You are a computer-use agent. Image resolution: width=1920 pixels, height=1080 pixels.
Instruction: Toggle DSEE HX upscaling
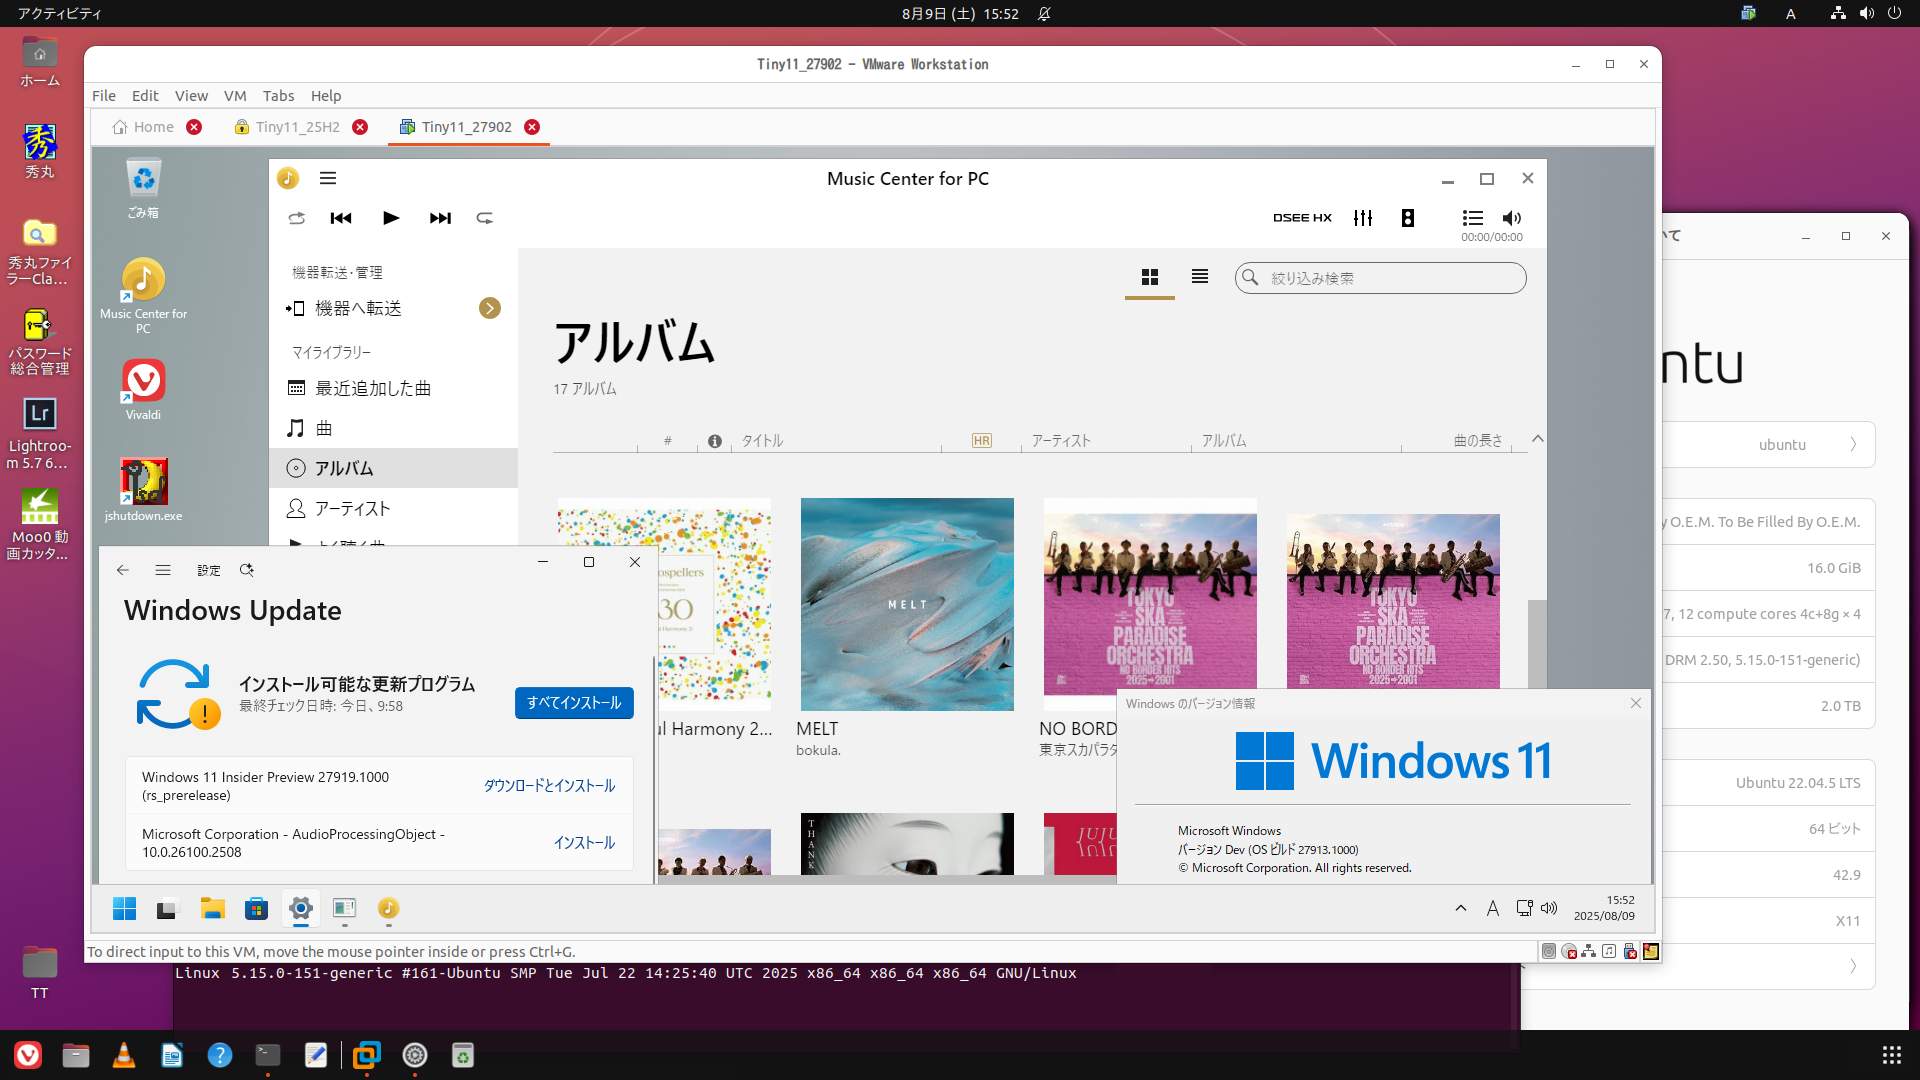1302,218
